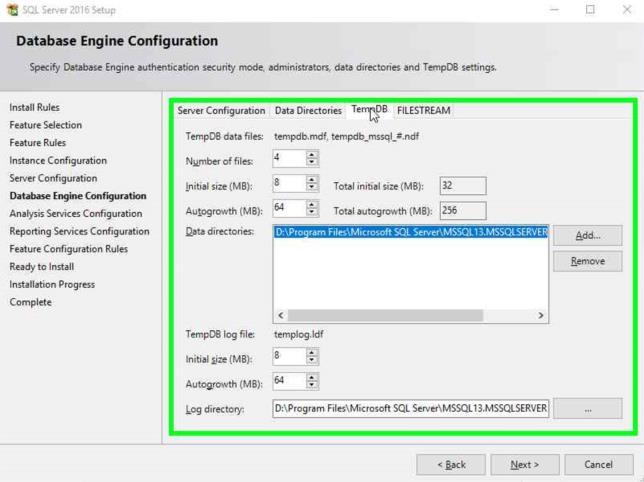Click Install Rules in the steps list
Screen dimensions: 644x482
(34, 108)
